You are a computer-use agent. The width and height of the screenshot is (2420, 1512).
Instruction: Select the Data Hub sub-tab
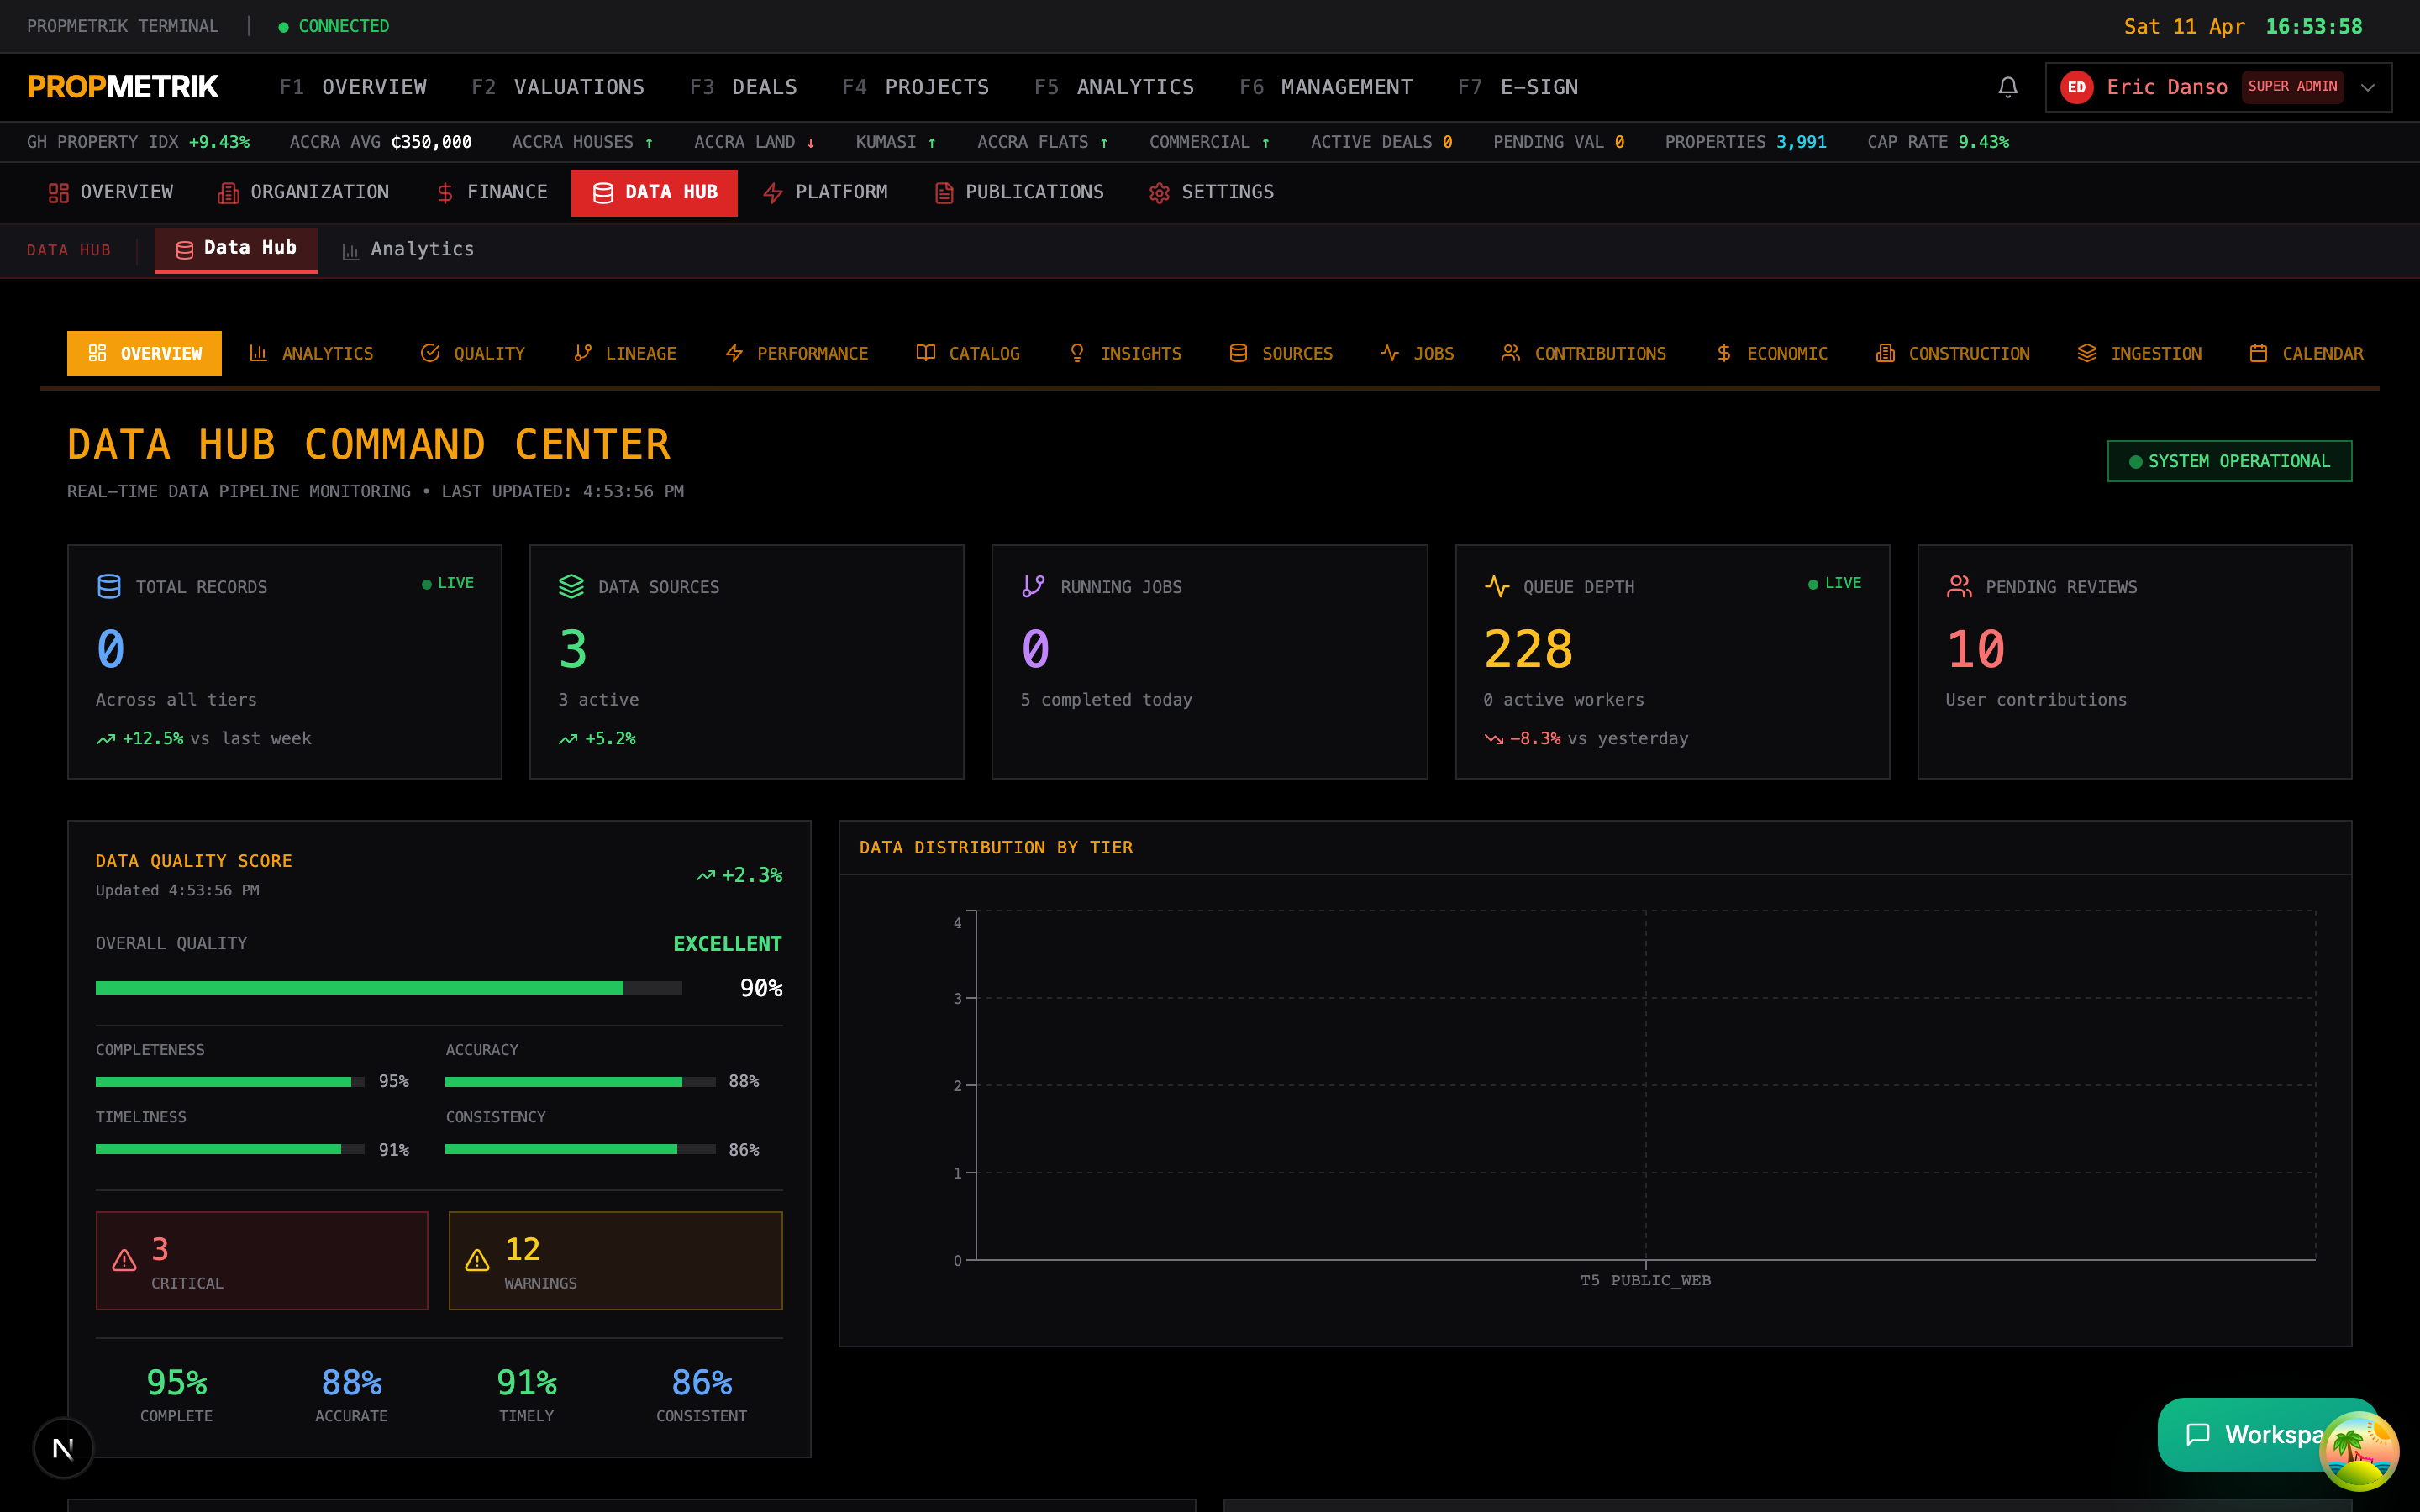pyautogui.click(x=236, y=249)
